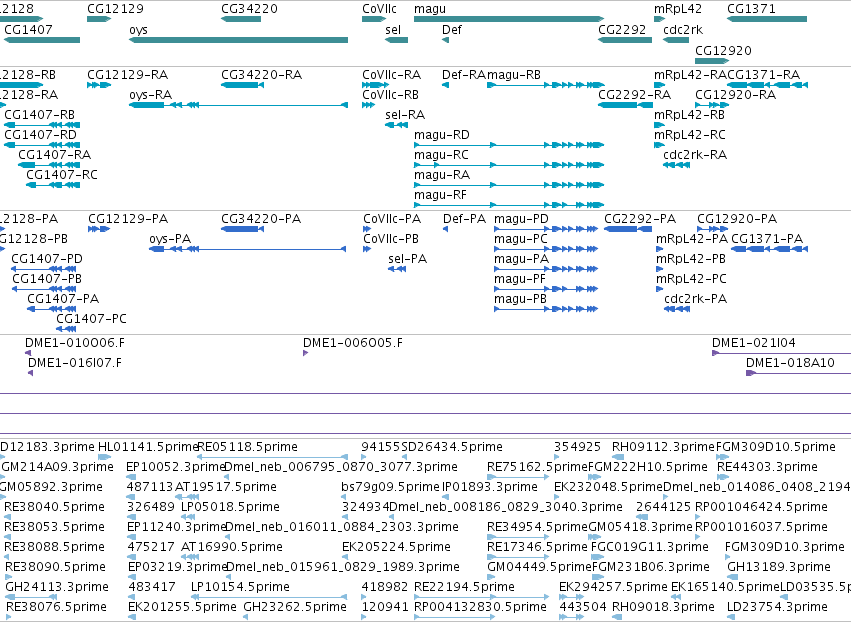
Task: Click the DME1-021I04 clone label
Action: tap(754, 343)
